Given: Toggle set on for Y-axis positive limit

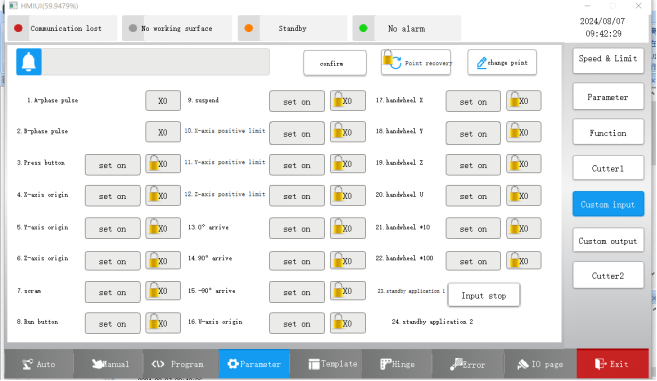Looking at the screenshot, I should (297, 165).
